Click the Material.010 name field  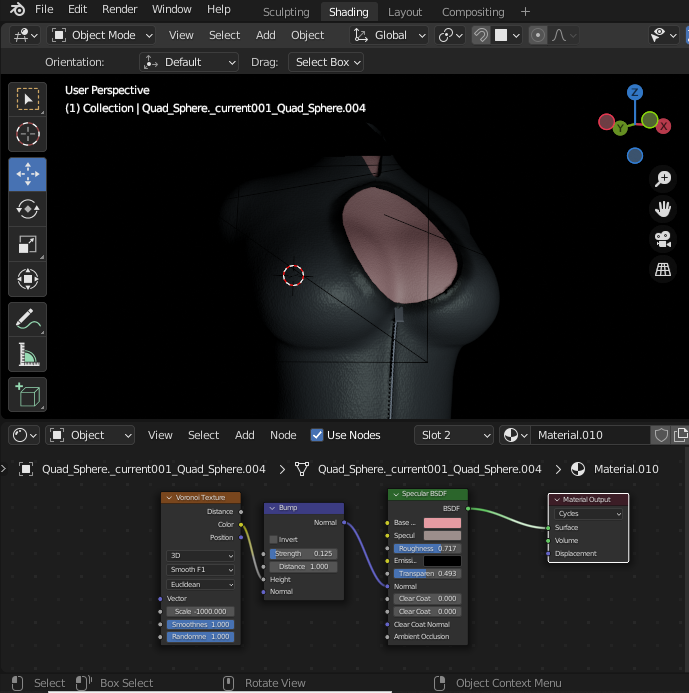click(590, 435)
